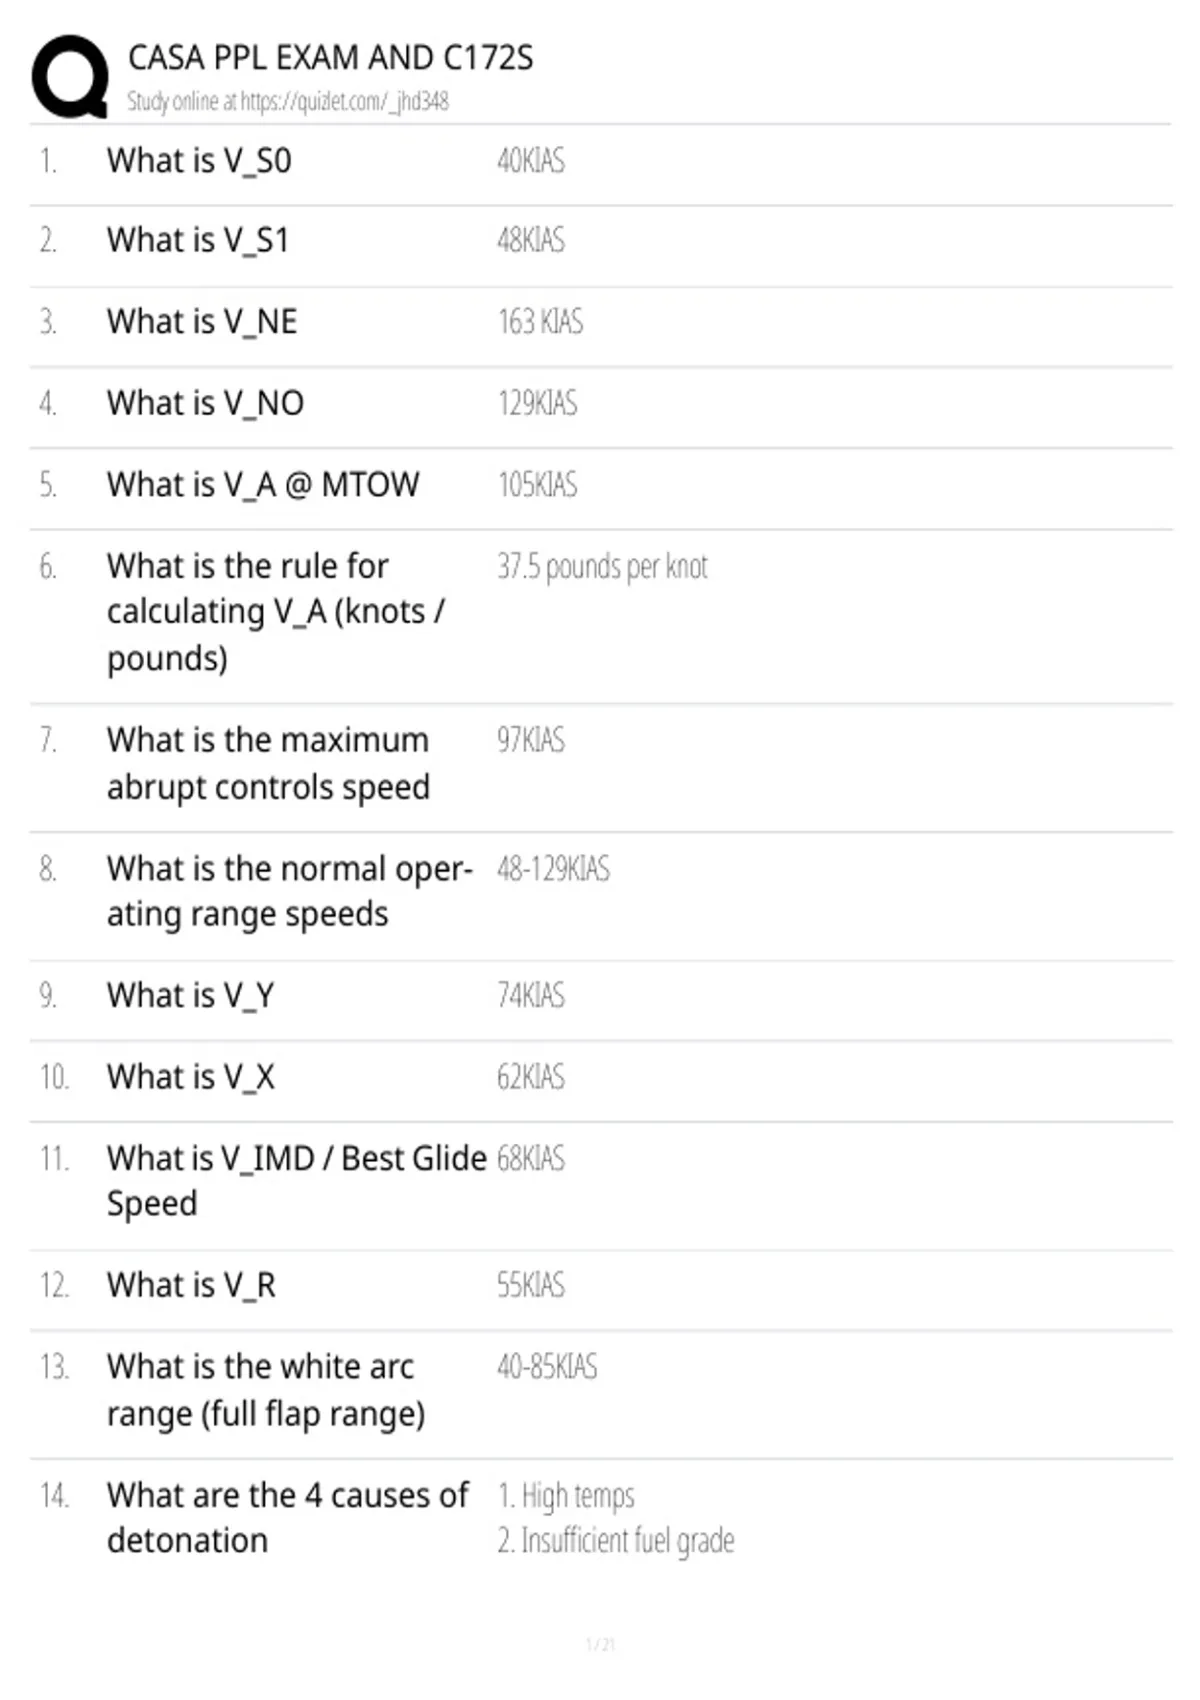Click the 163 KIAS answer
Image resolution: width=1200 pixels, height=1700 pixels.
click(x=540, y=322)
